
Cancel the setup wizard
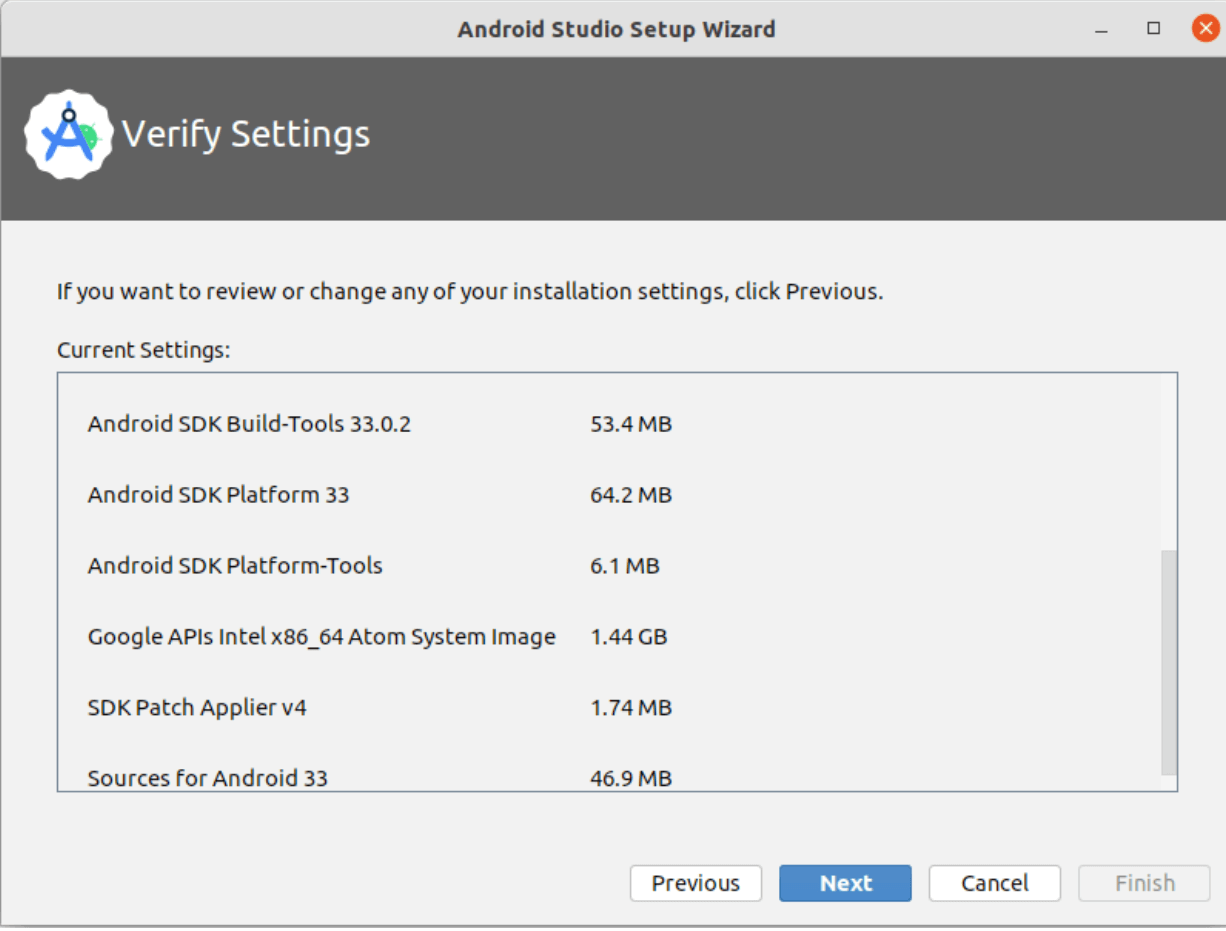[994, 883]
